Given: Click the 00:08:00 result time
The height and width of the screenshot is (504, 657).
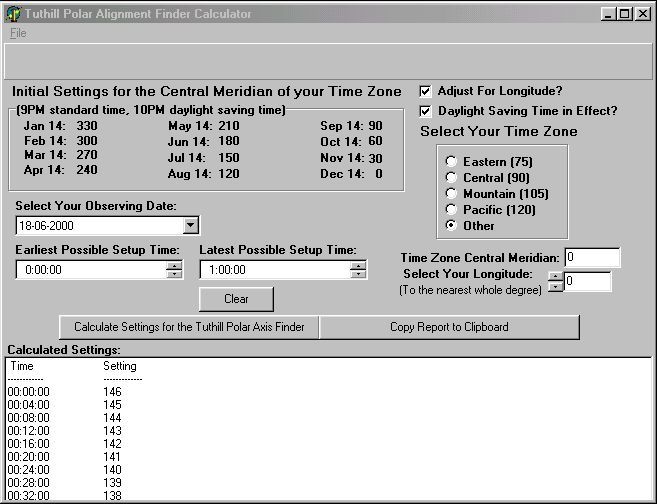Looking at the screenshot, I should (28, 418).
